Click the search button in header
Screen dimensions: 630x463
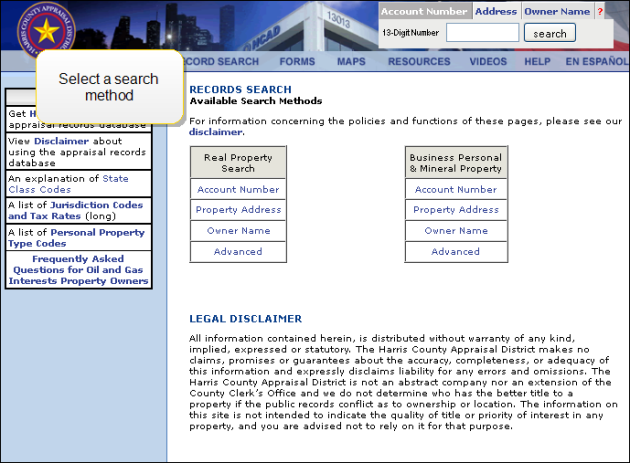point(550,33)
